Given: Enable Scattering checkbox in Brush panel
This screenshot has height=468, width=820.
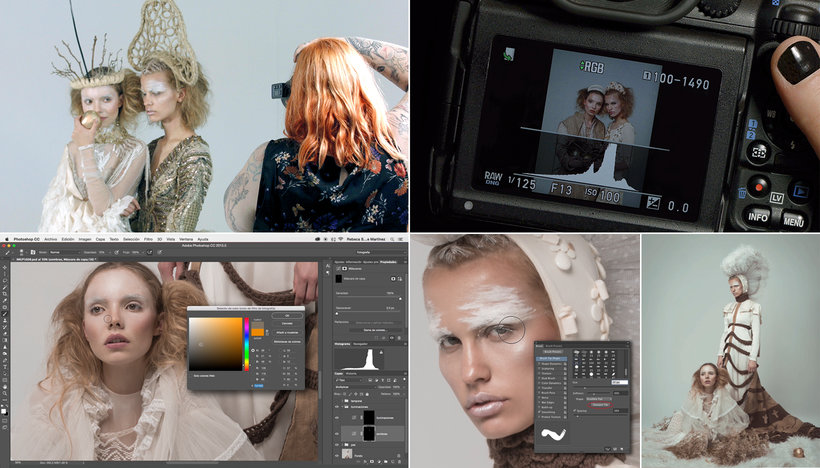Looking at the screenshot, I should coord(539,369).
